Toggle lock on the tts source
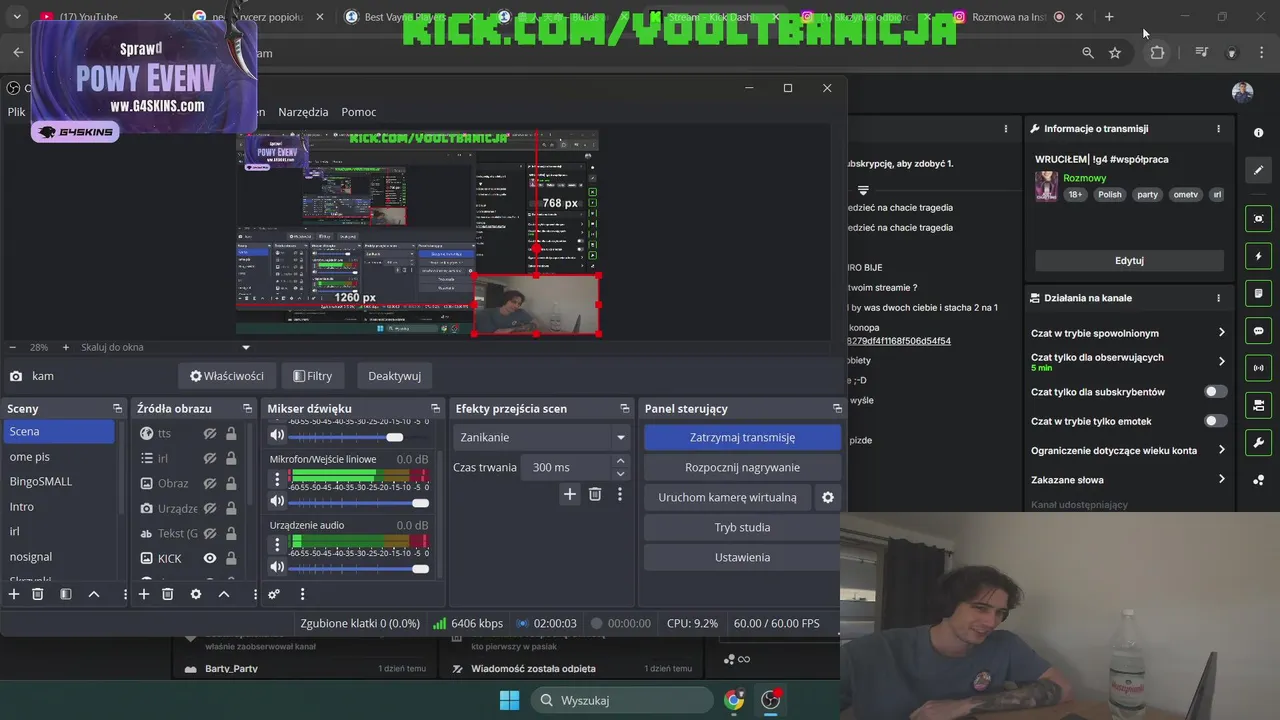Screen dimensions: 1280x720 tap(231, 433)
